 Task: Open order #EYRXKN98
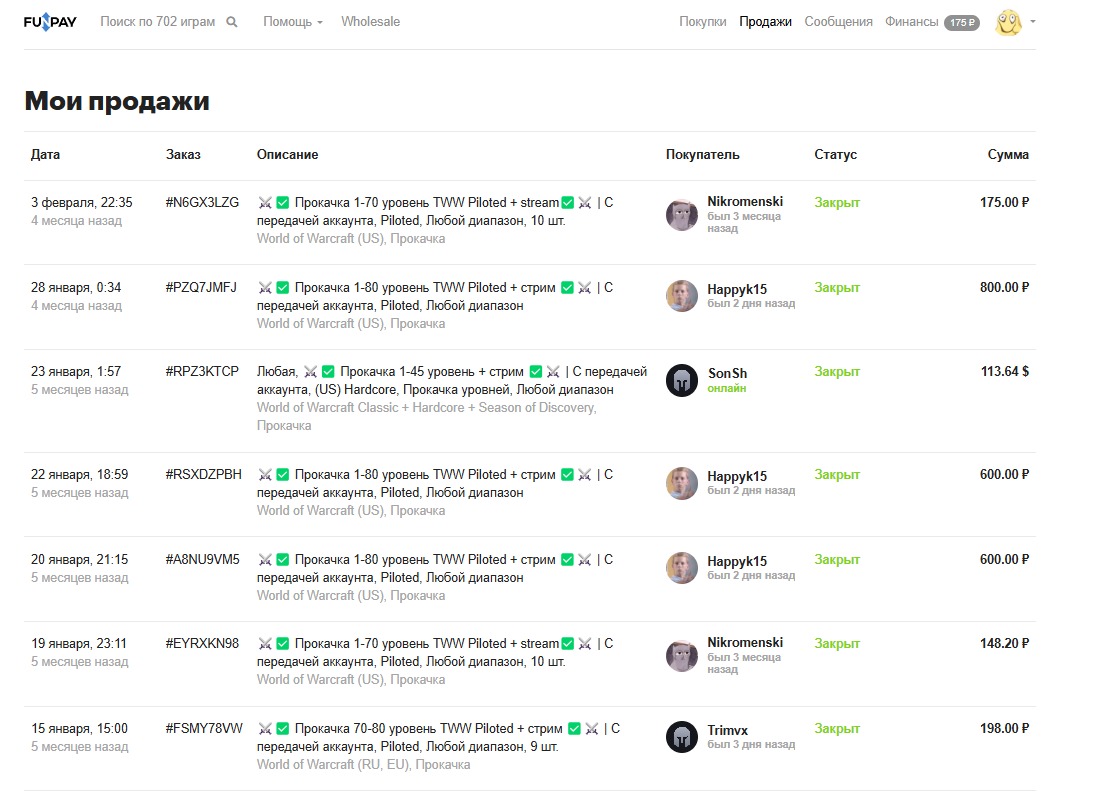coord(202,643)
